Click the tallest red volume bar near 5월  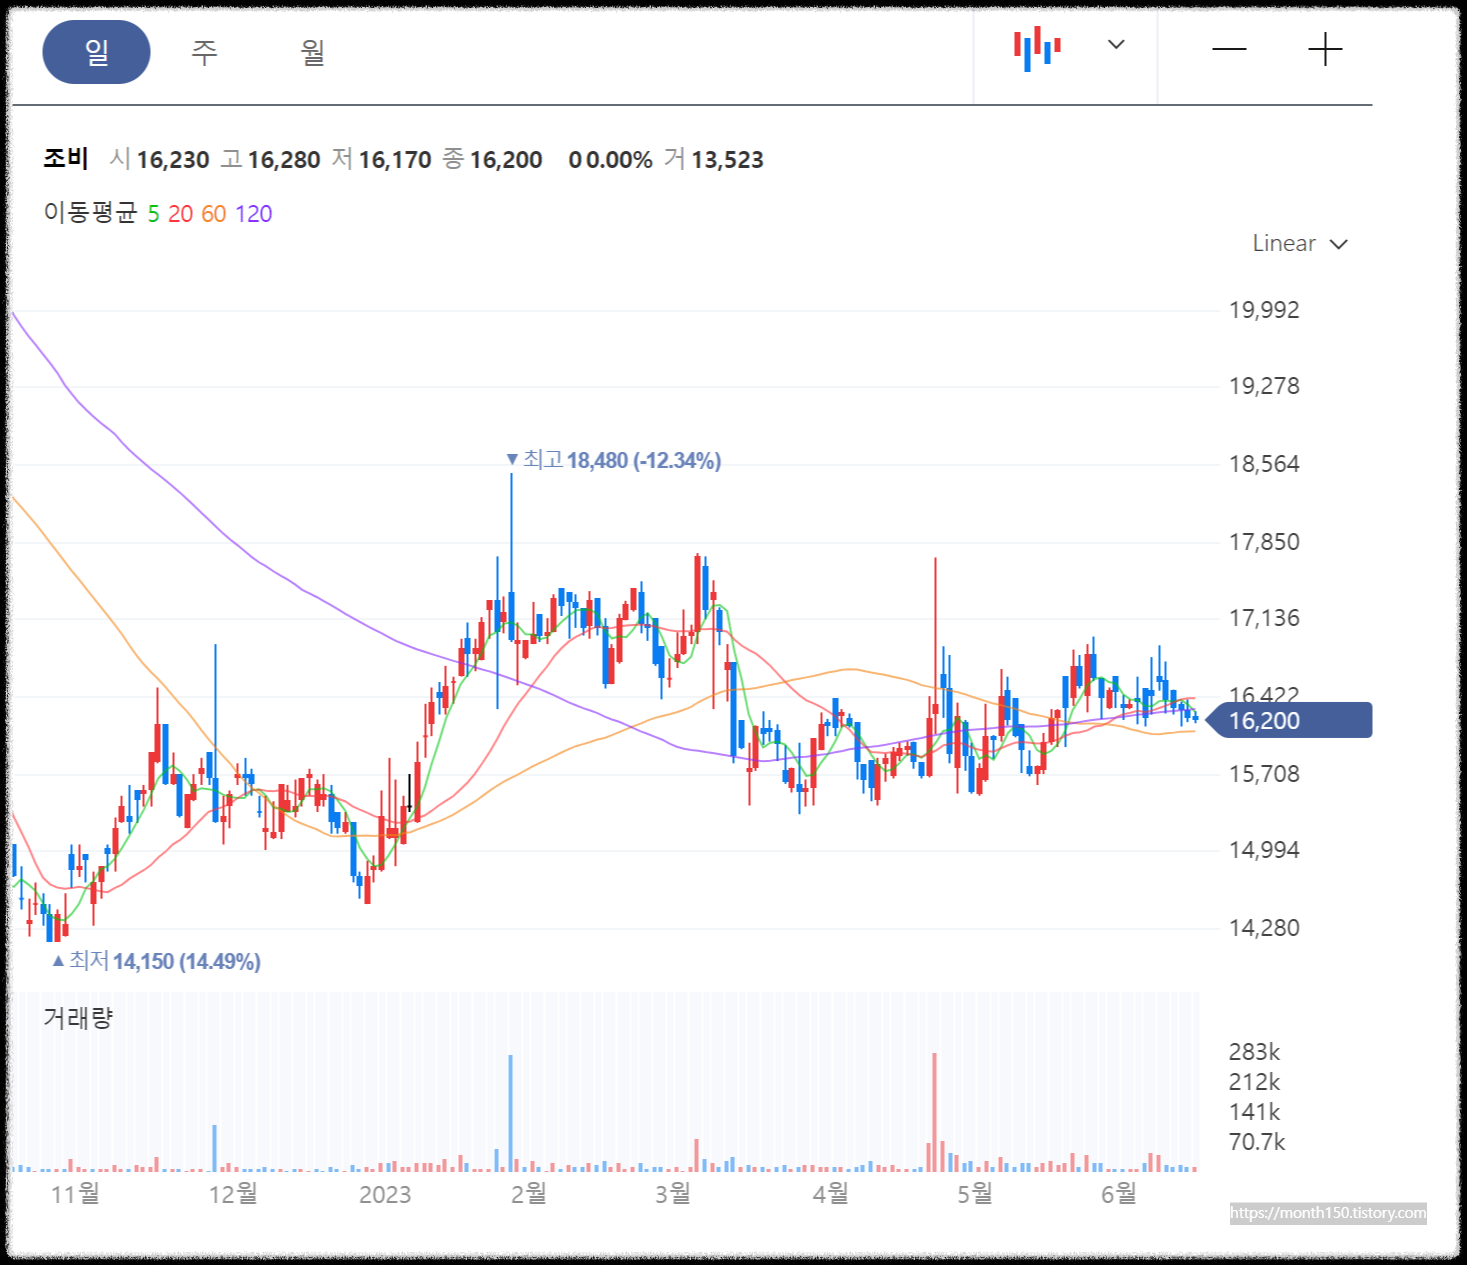click(x=935, y=1112)
